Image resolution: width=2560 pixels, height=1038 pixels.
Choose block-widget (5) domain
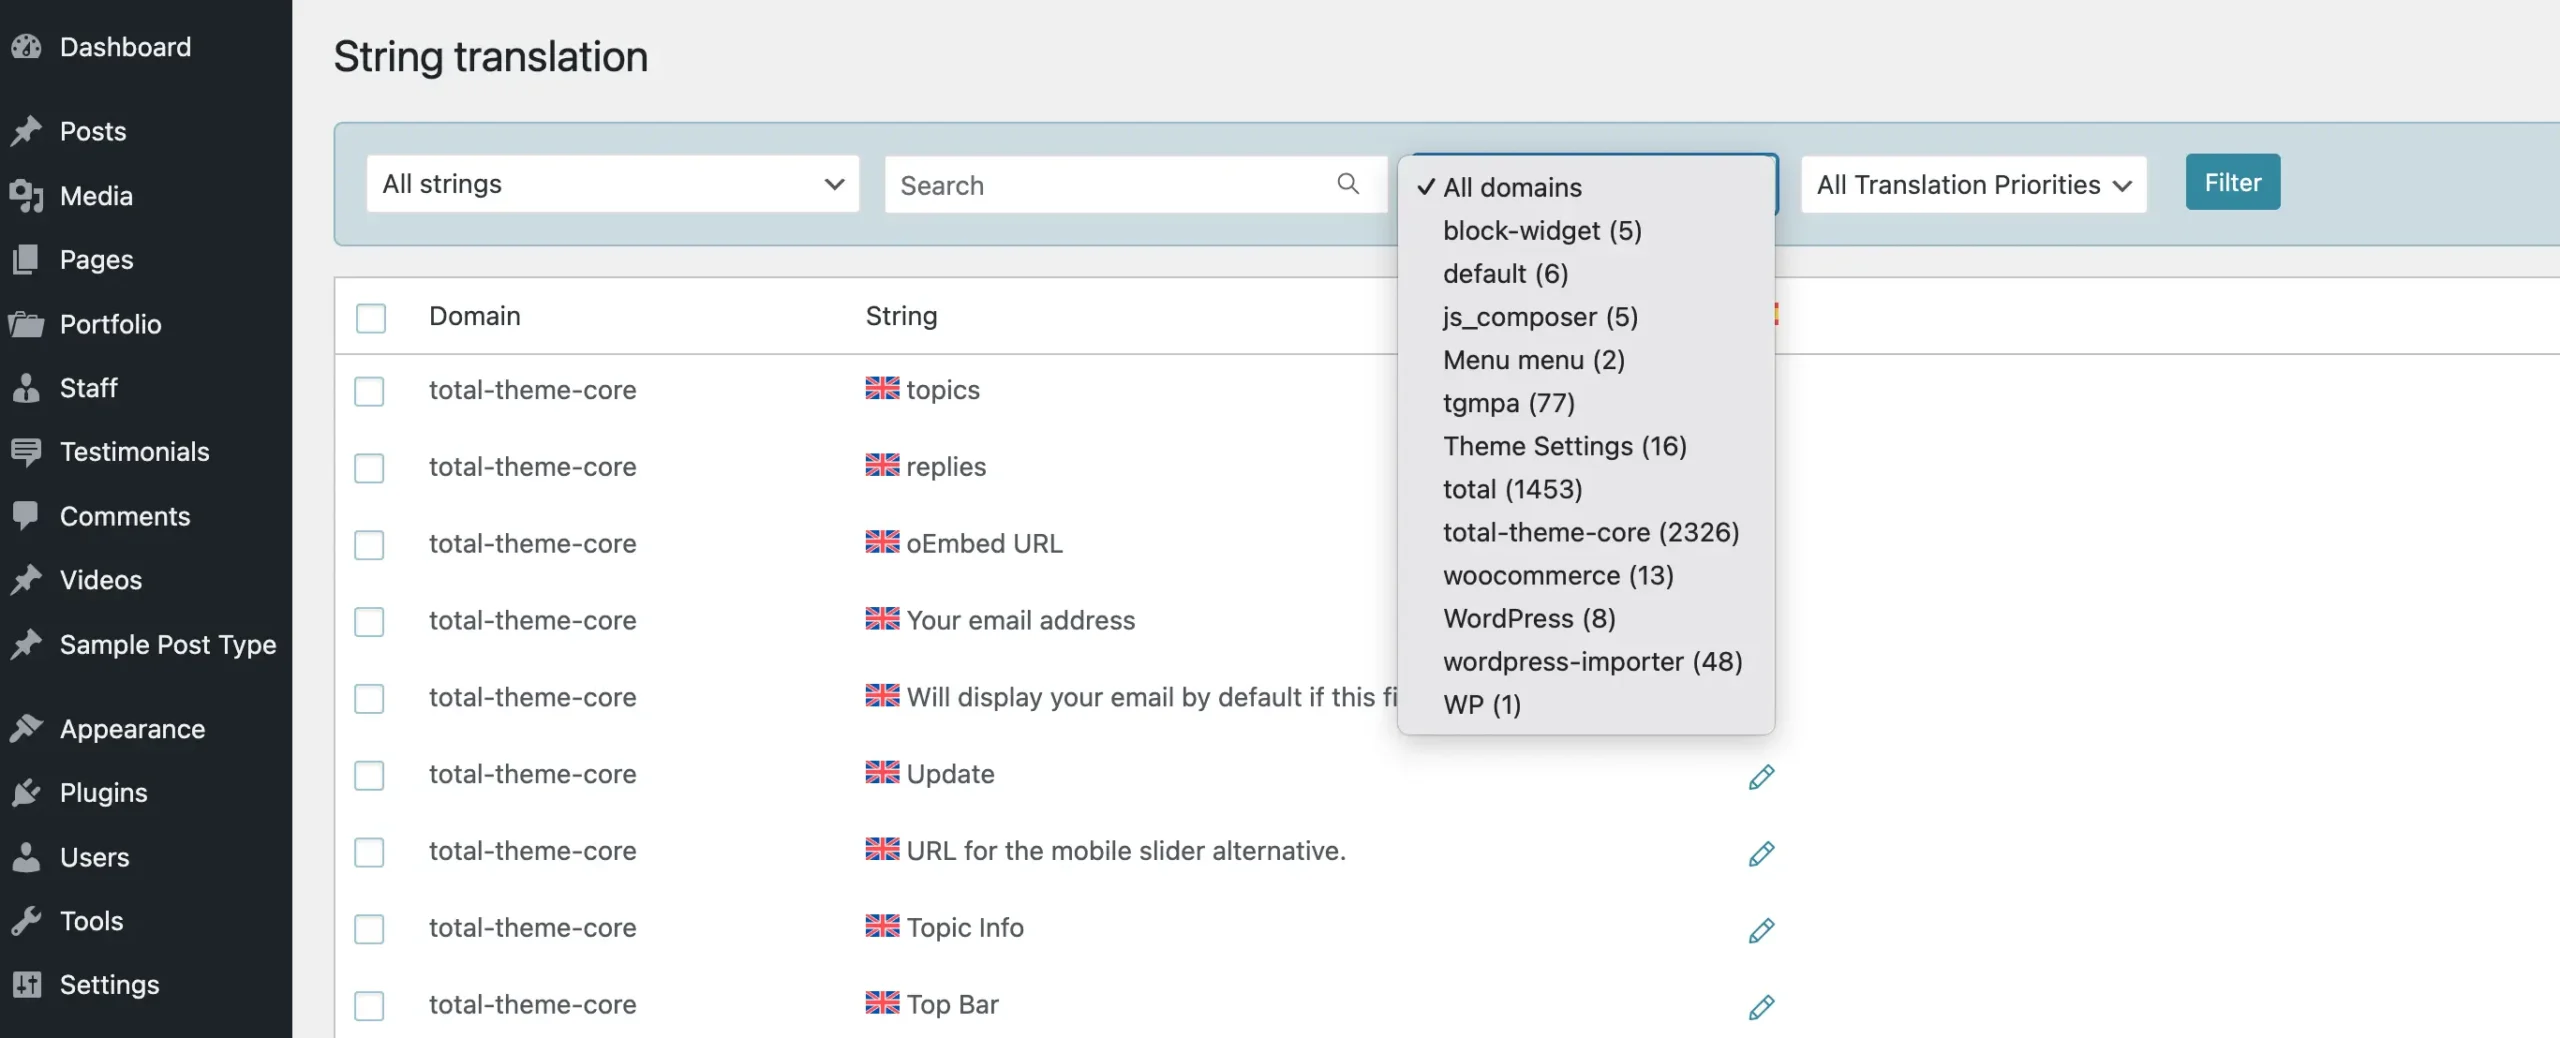pos(1586,230)
